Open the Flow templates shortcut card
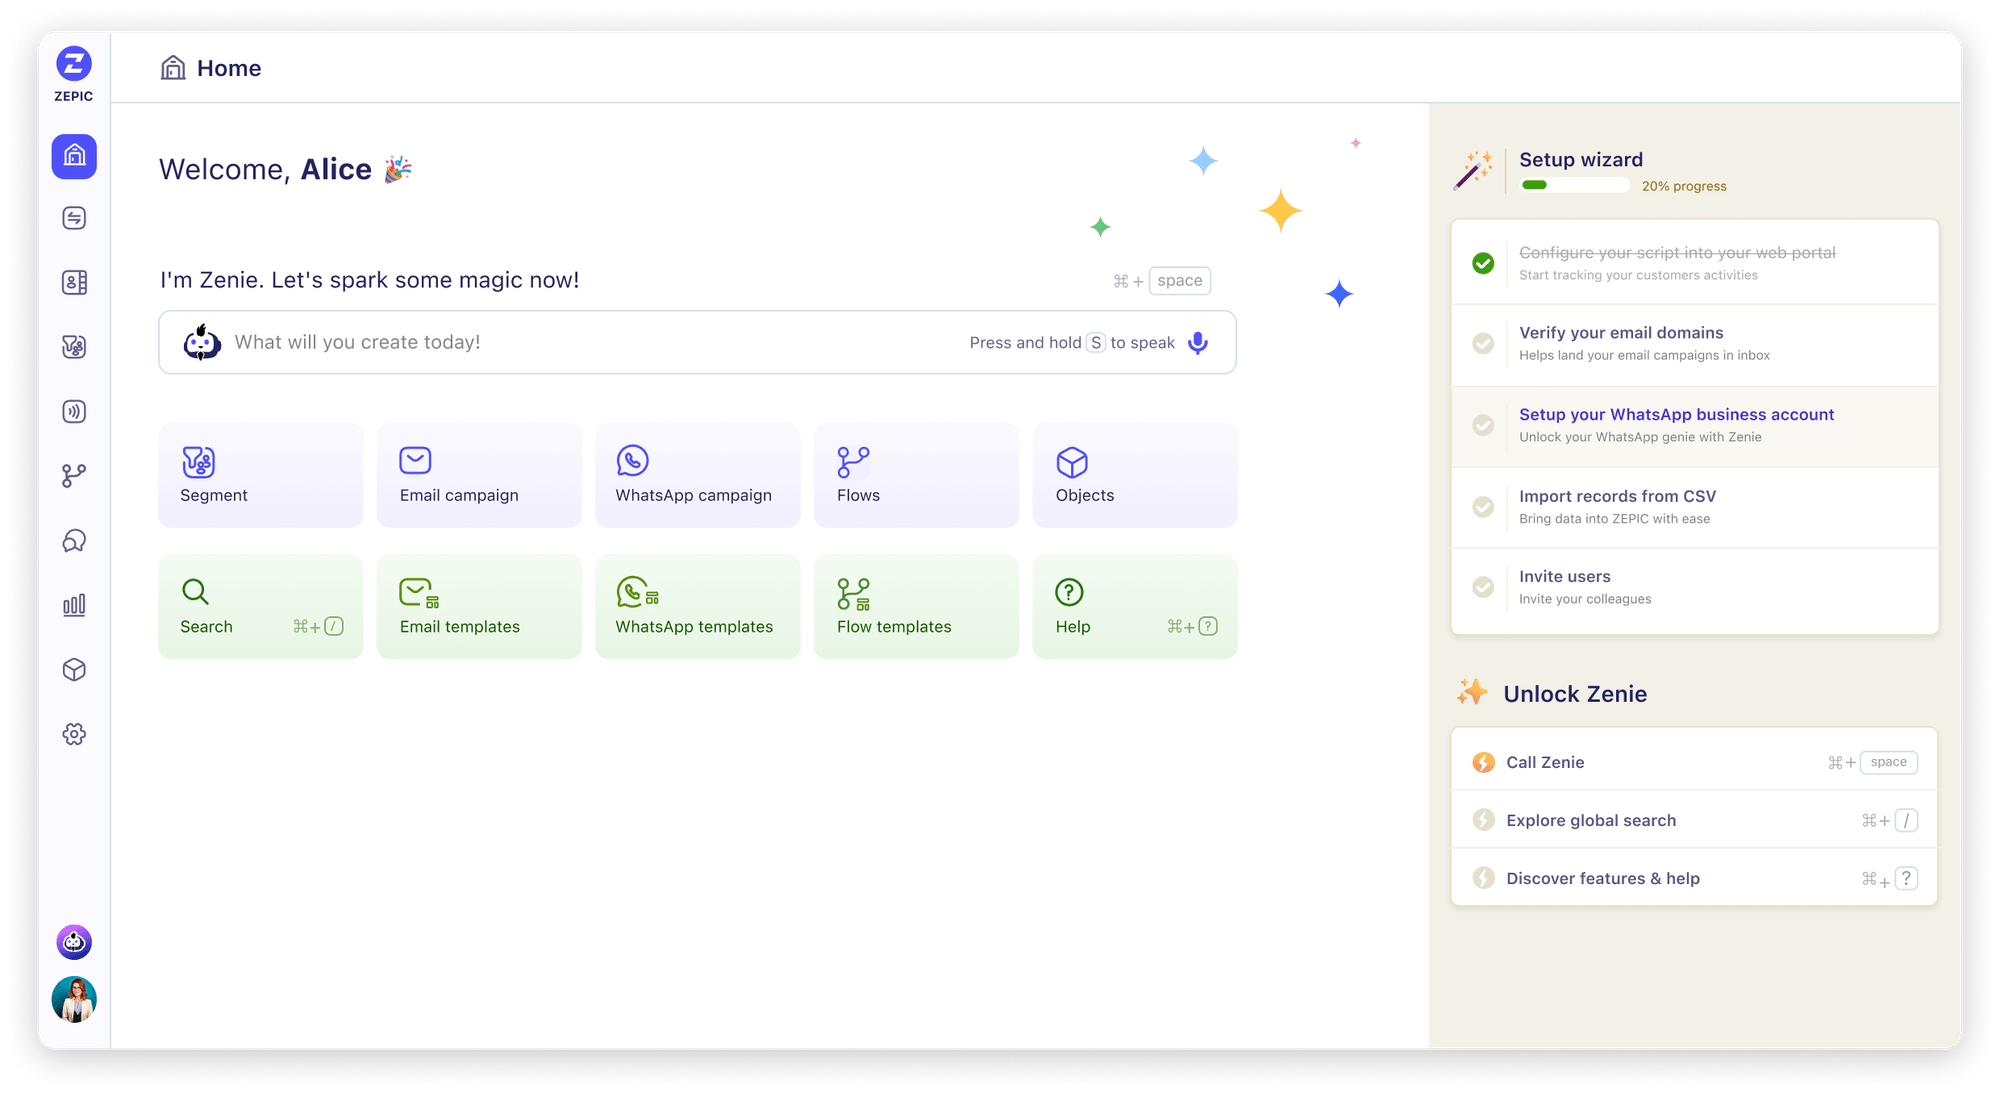The width and height of the screenshot is (2000, 1094). (916, 606)
